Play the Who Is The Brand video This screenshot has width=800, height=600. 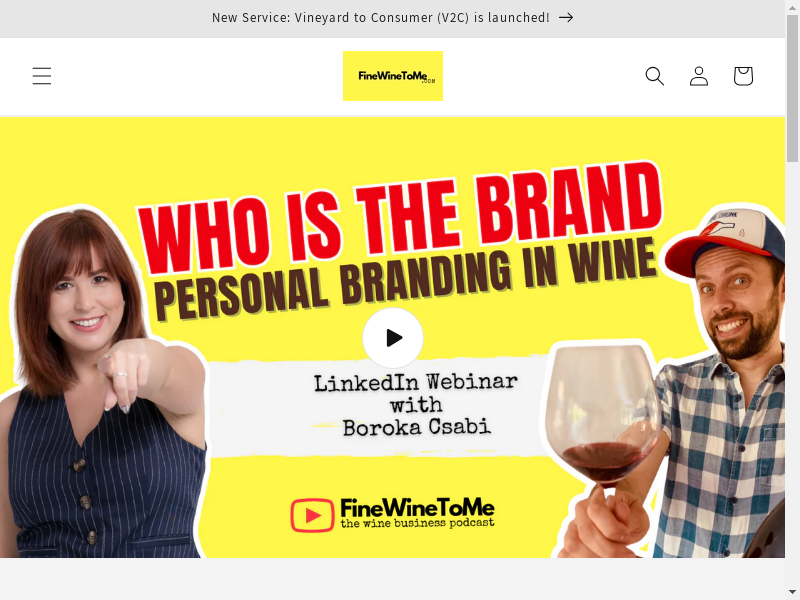click(393, 338)
